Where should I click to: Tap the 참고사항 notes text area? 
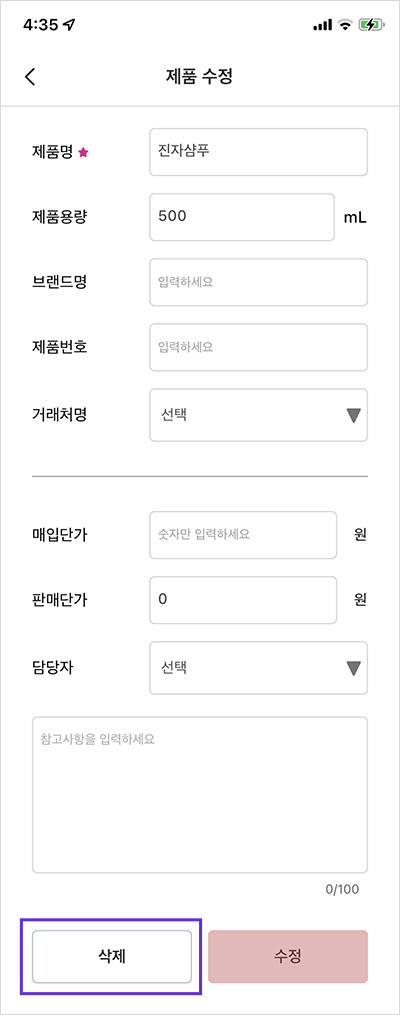point(200,794)
